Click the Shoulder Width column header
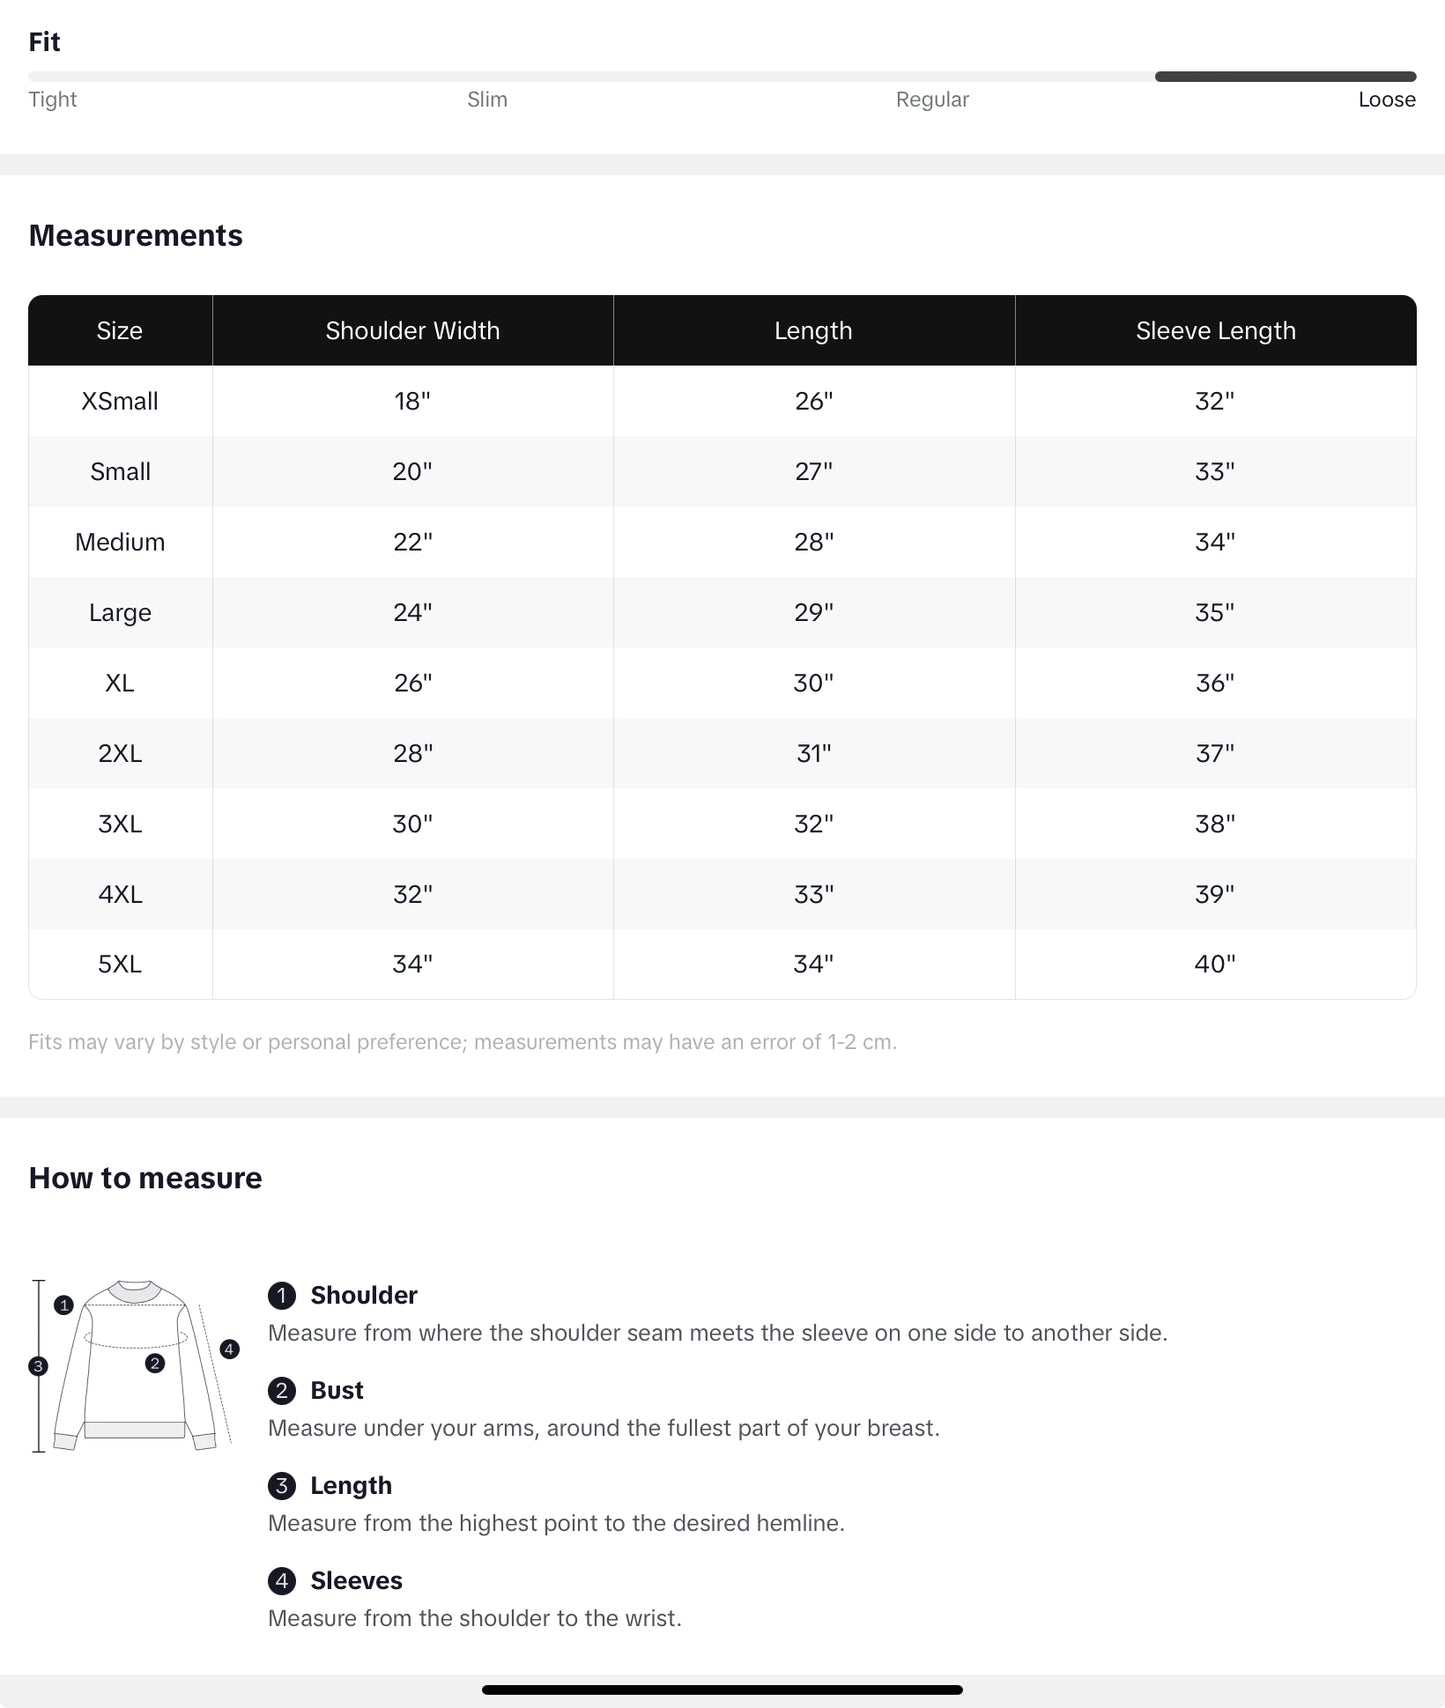This screenshot has height=1708, width=1445. (x=412, y=331)
